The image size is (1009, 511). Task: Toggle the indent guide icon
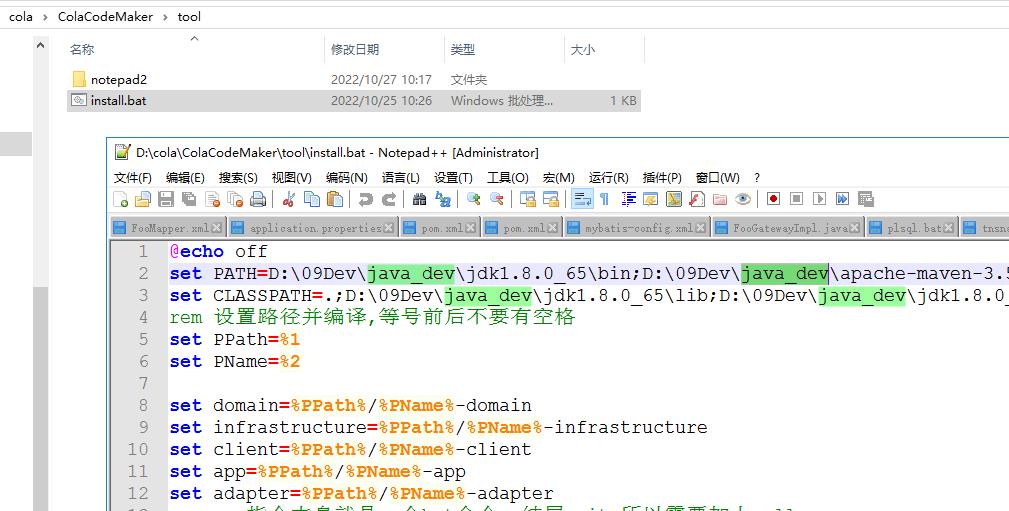(628, 200)
